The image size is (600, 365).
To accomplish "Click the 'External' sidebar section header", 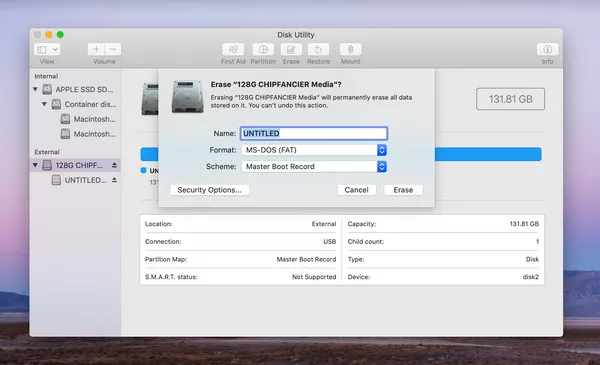I will point(47,152).
